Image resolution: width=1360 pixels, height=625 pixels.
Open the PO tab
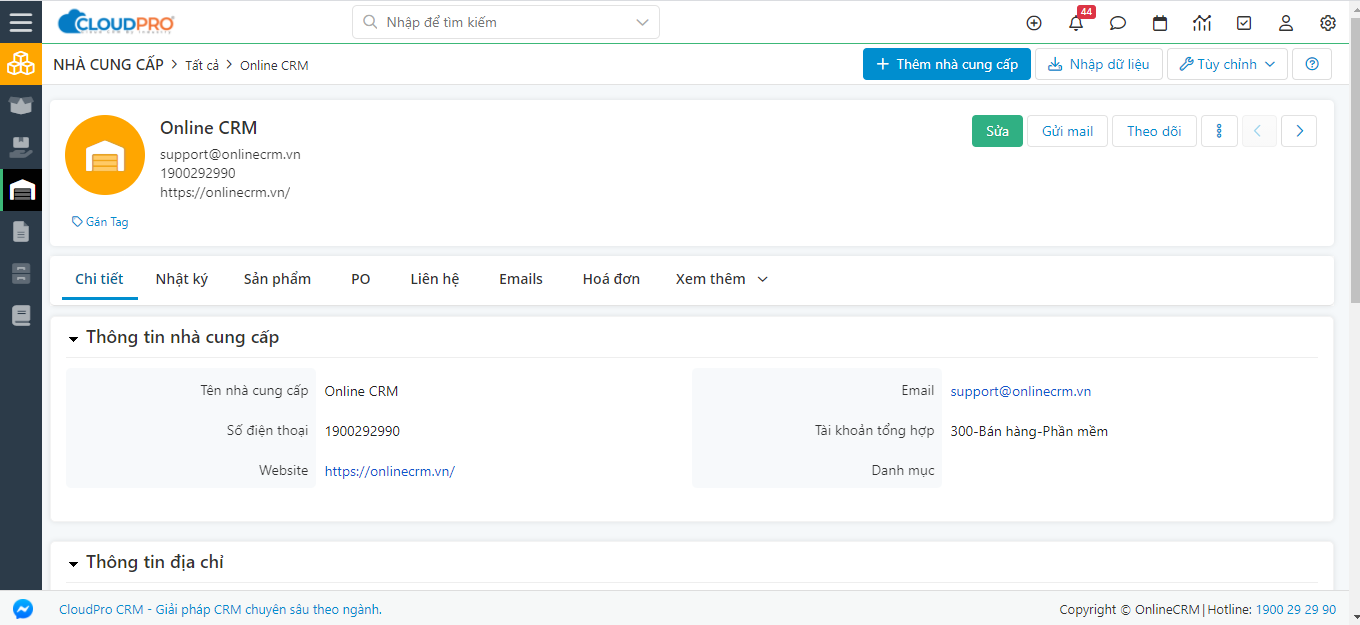(x=361, y=279)
